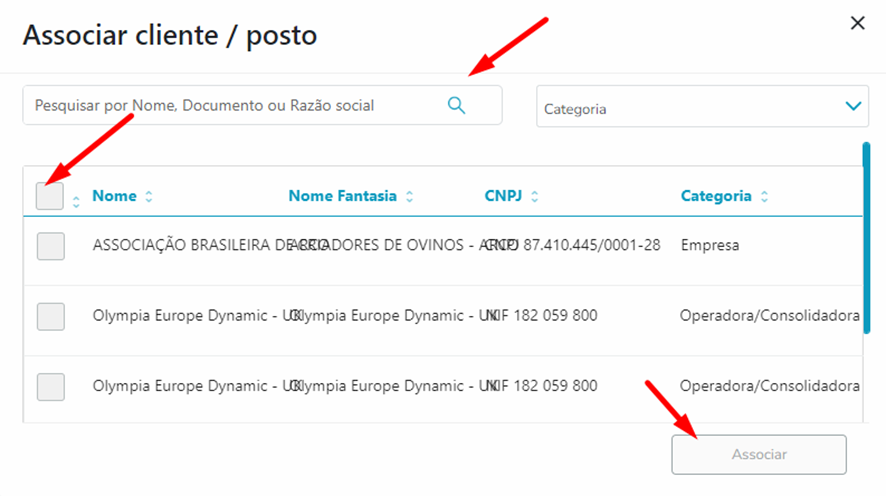Open the Categoria filter dropdown

(702, 106)
